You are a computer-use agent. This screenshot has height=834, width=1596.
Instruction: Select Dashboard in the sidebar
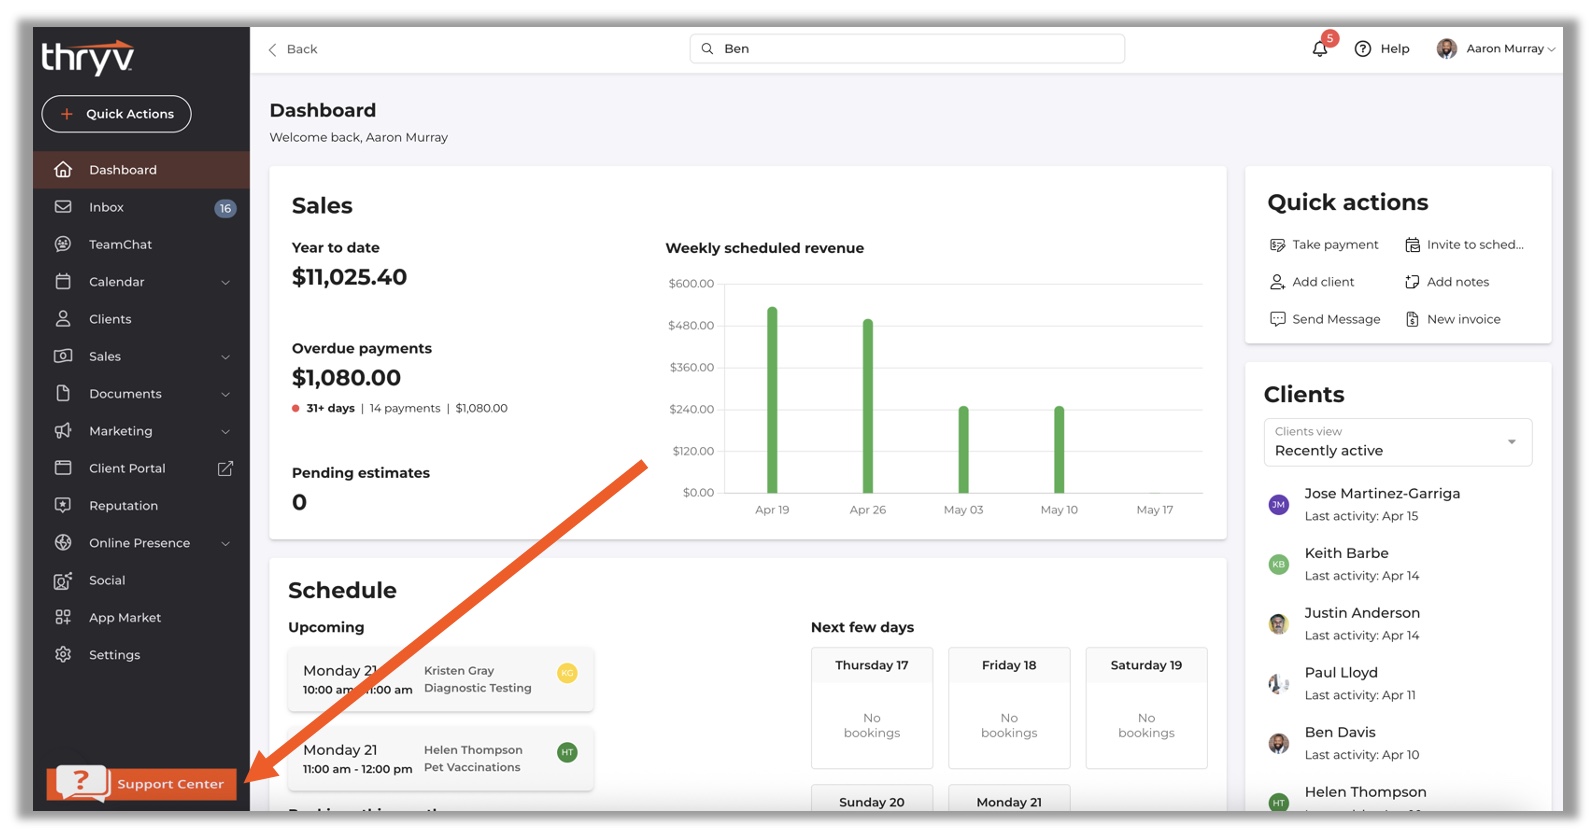tap(141, 169)
